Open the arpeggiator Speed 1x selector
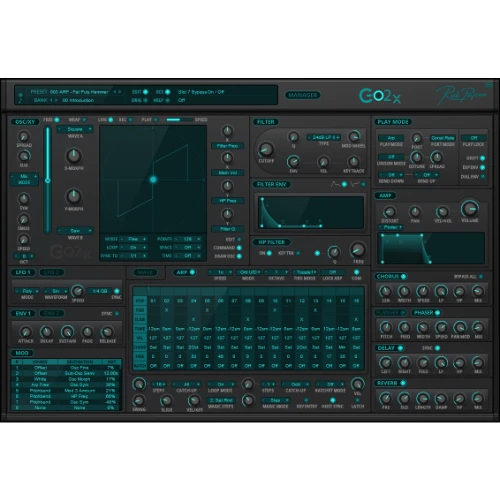 point(220,272)
